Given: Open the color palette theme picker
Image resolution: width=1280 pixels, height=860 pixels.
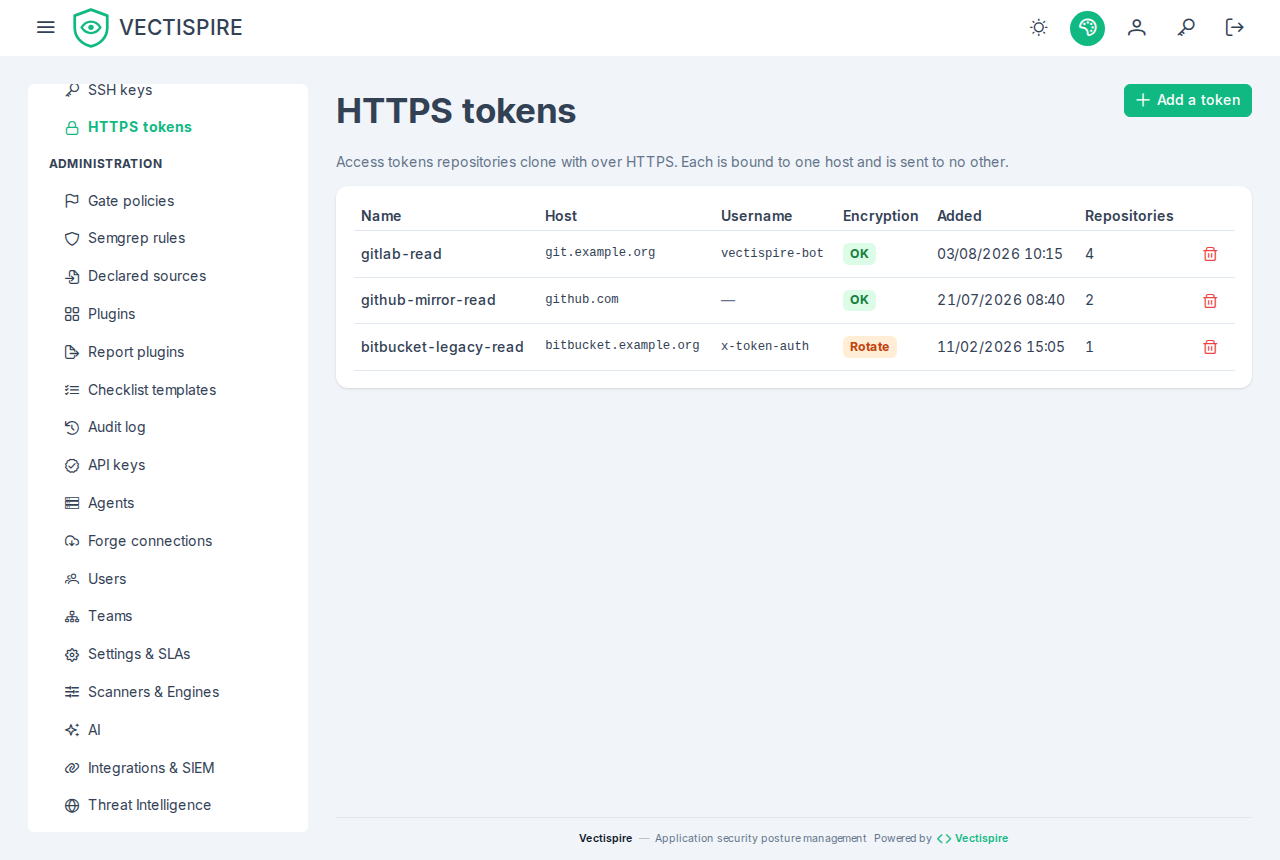Looking at the screenshot, I should (x=1087, y=28).
